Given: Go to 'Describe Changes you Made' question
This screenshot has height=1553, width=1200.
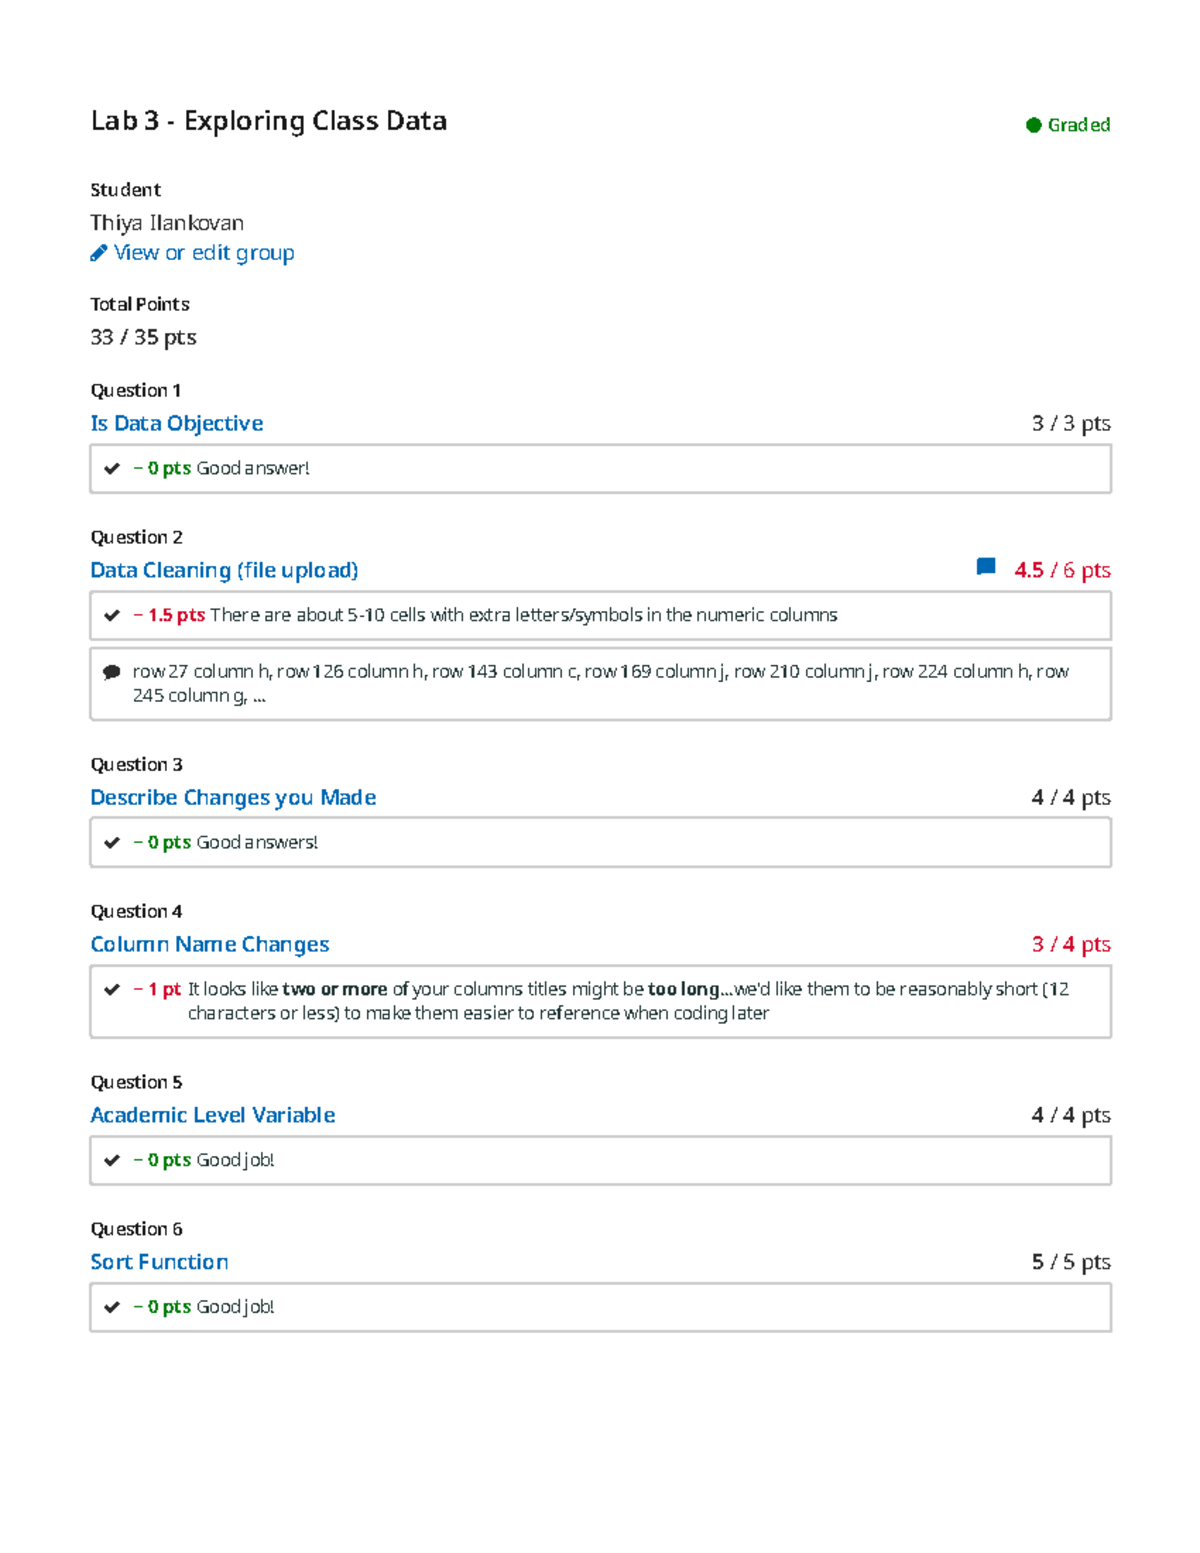Looking at the screenshot, I should (233, 797).
